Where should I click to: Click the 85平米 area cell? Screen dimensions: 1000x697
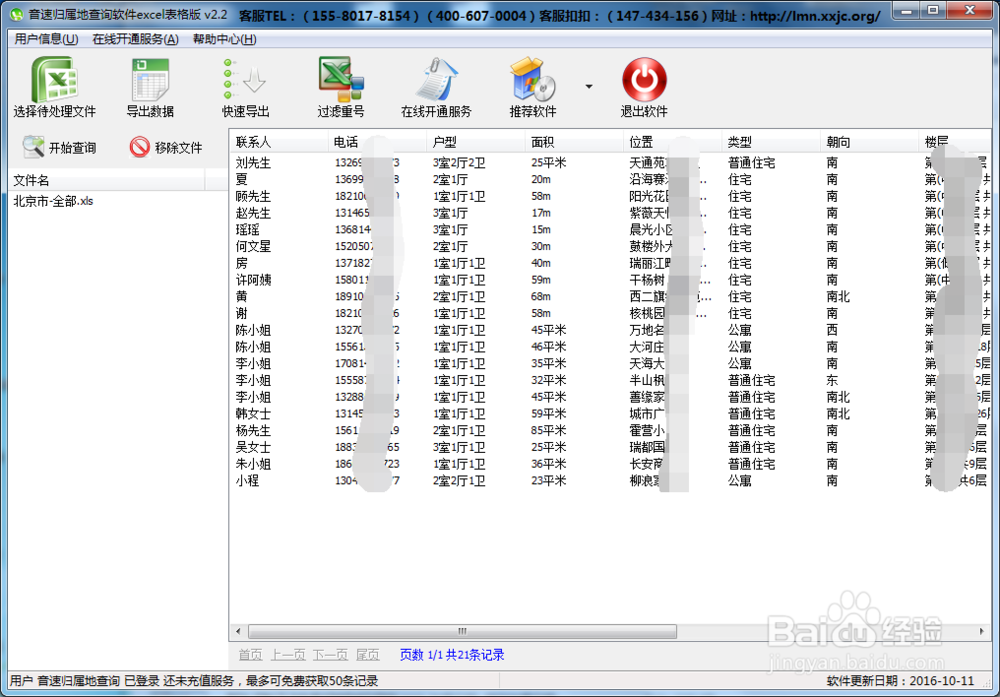click(548, 430)
